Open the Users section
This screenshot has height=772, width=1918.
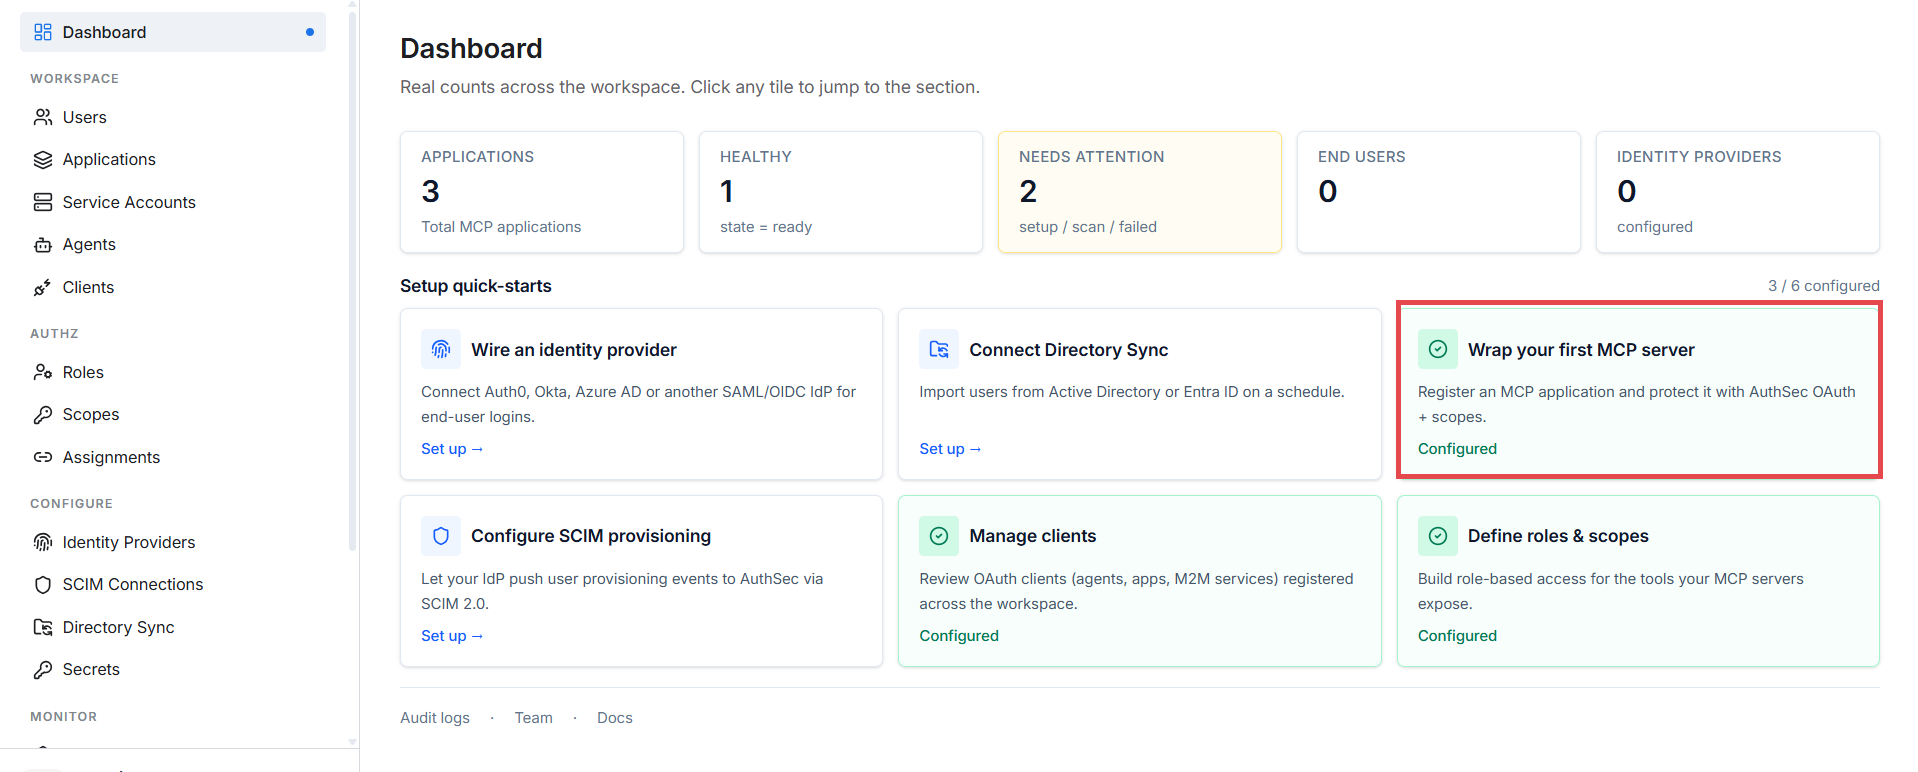click(x=173, y=117)
